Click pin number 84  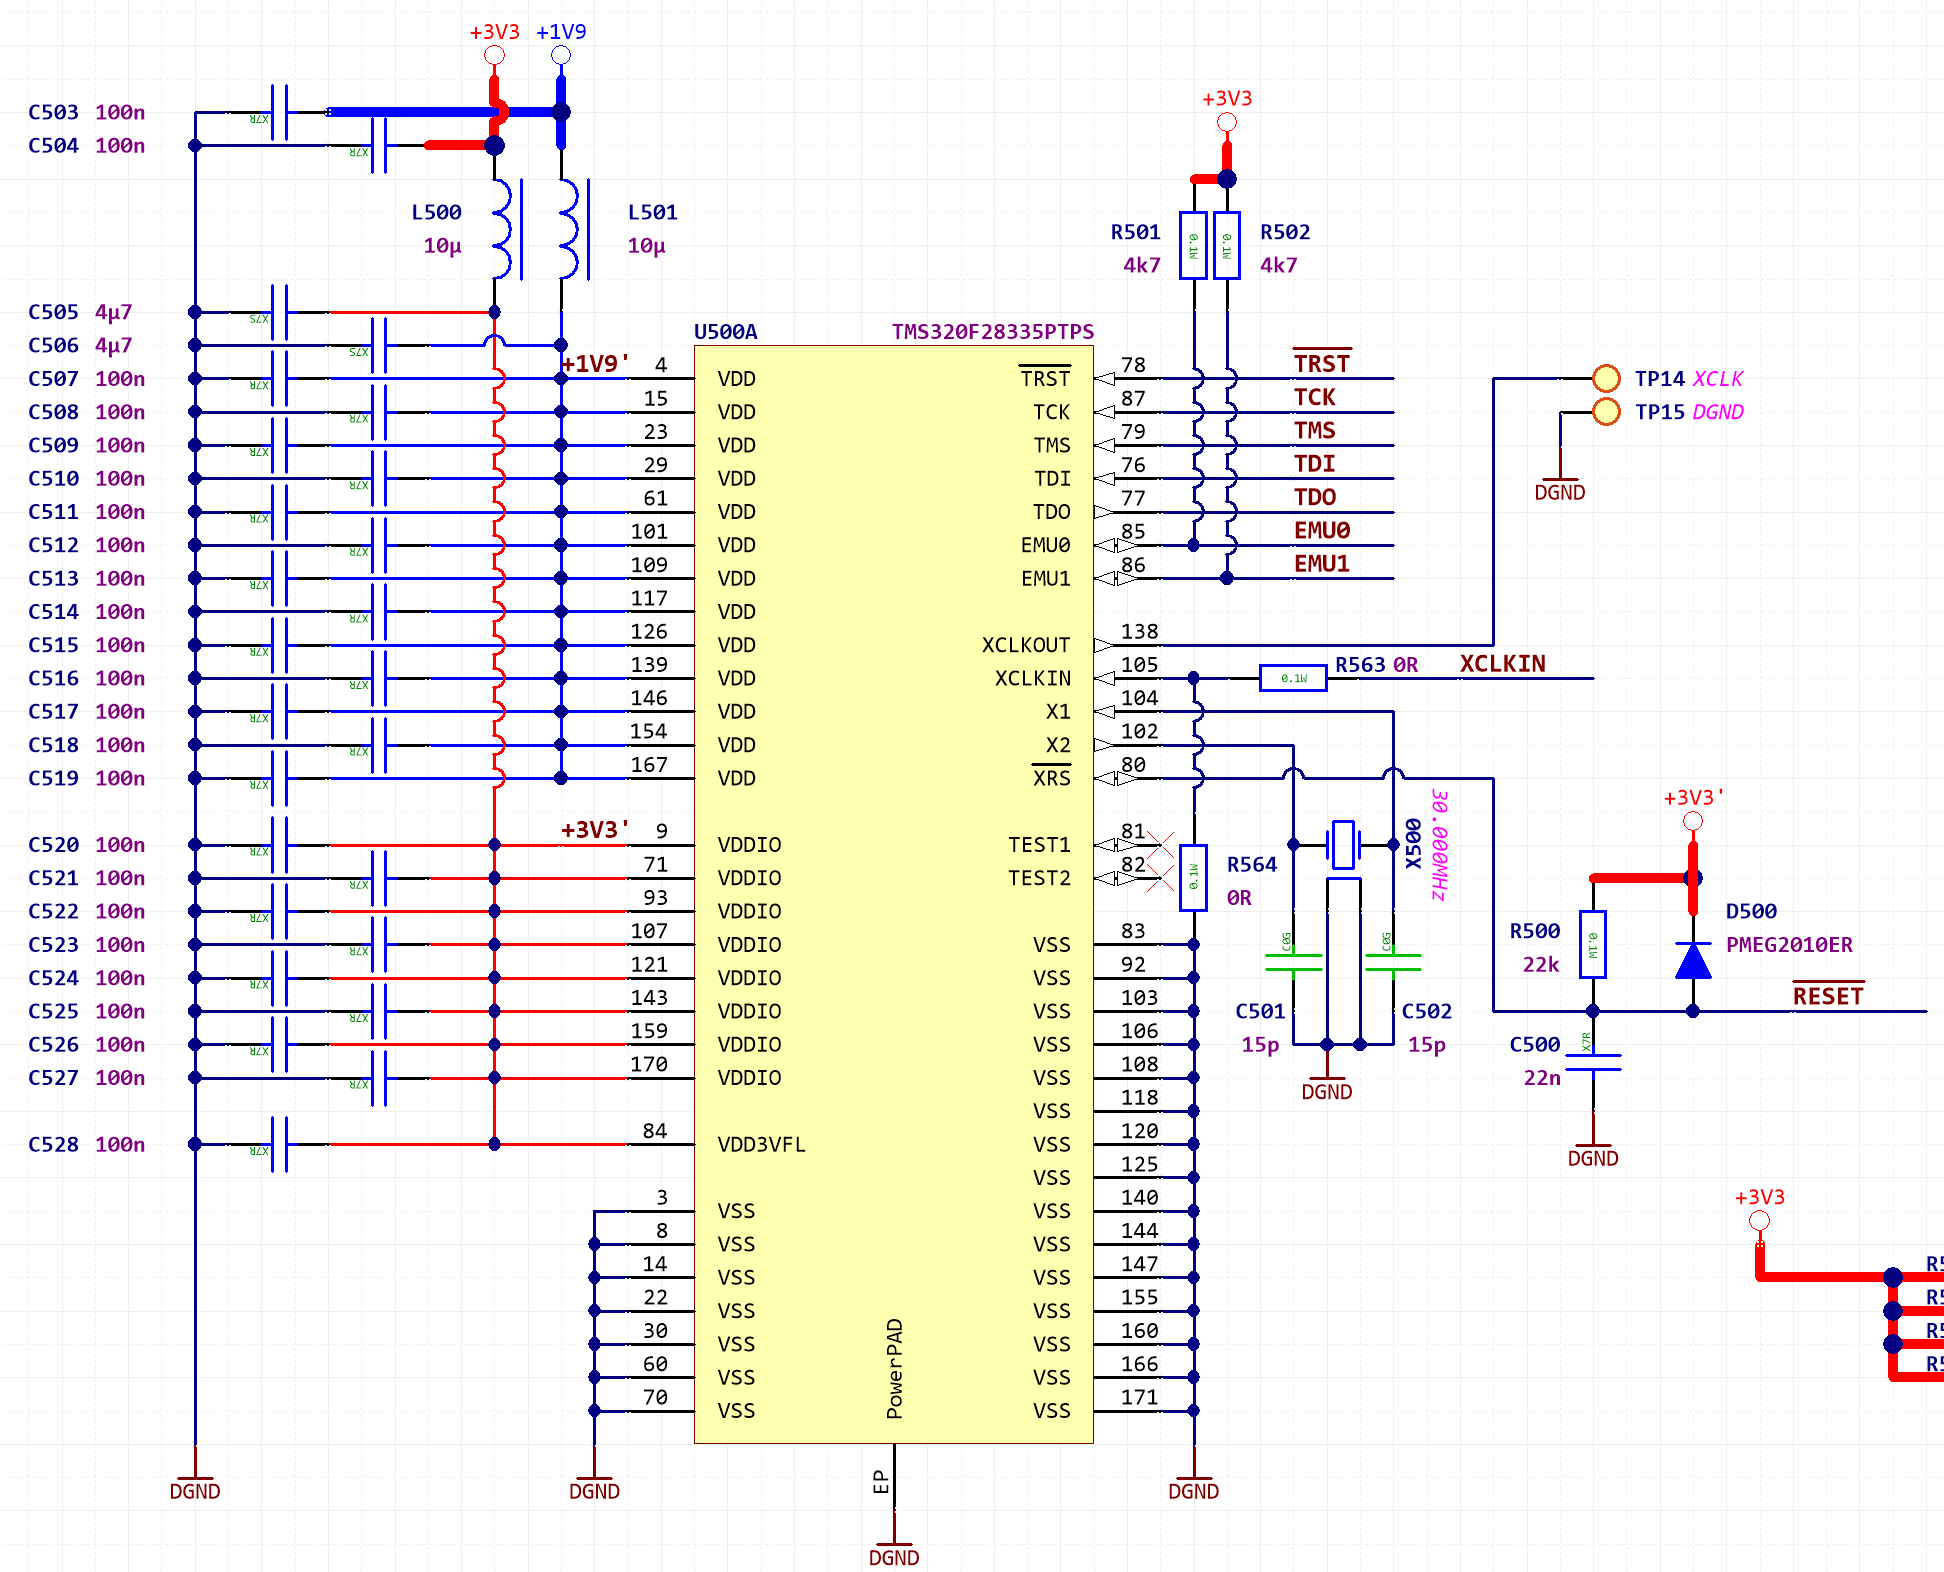(x=655, y=1130)
